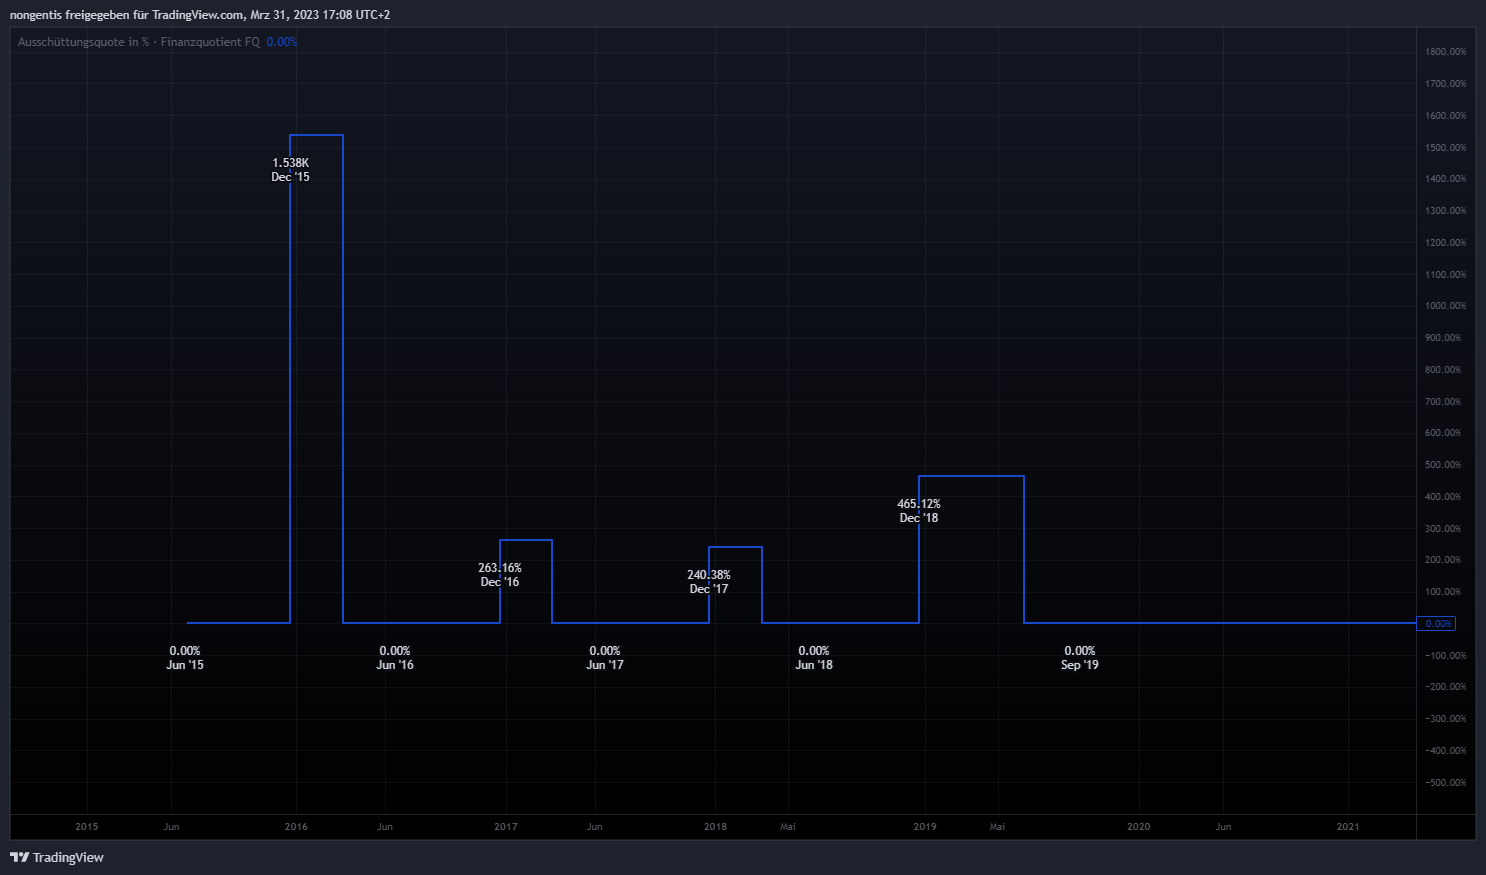This screenshot has height=875, width=1486.
Task: Select the Ausschüttungsquote in % legend title
Action: 83,42
